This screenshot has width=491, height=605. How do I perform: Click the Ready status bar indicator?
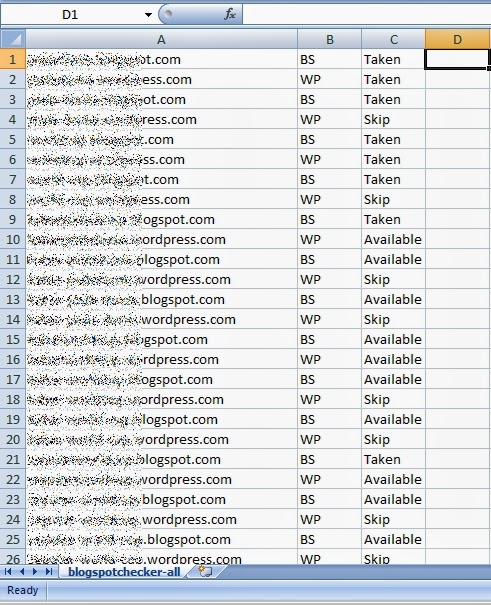click(22, 590)
